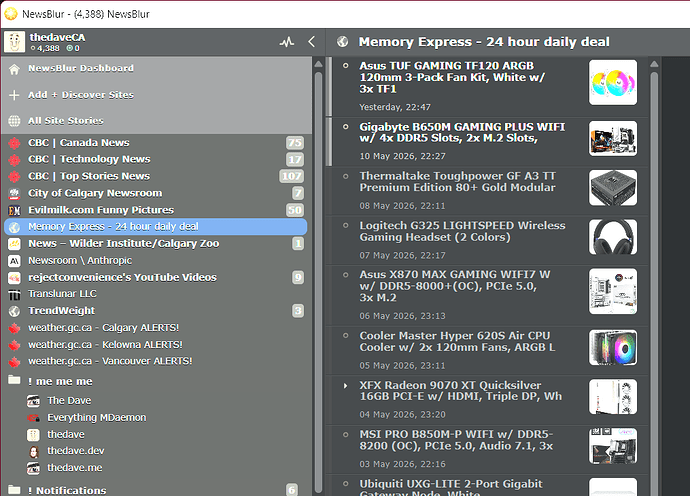Viewport: 690px width, 496px height.
Task: Select the Memory Express 24 hour daily deal feed
Action: pos(156,227)
